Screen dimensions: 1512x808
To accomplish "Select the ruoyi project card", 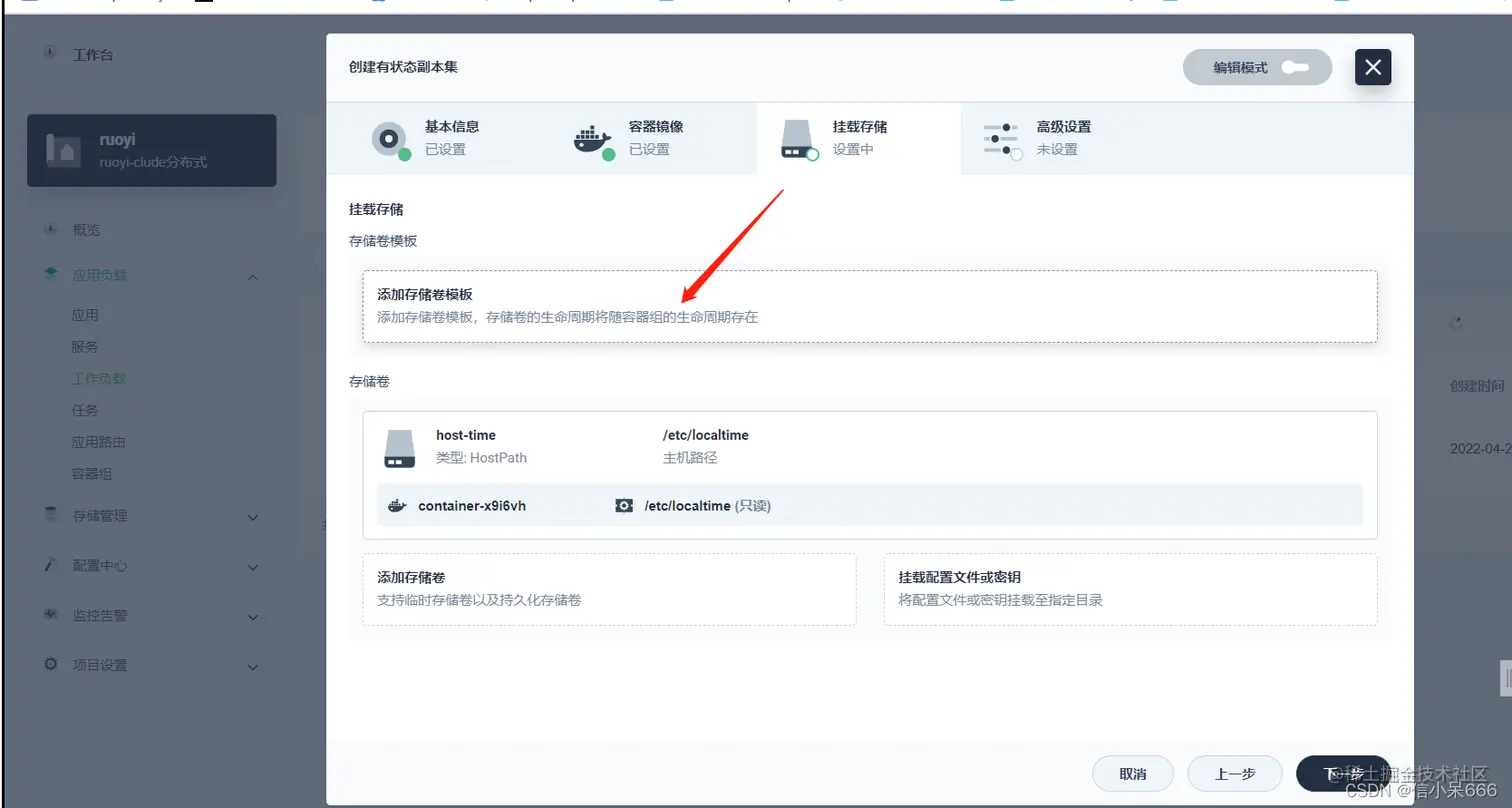I will tap(151, 150).
